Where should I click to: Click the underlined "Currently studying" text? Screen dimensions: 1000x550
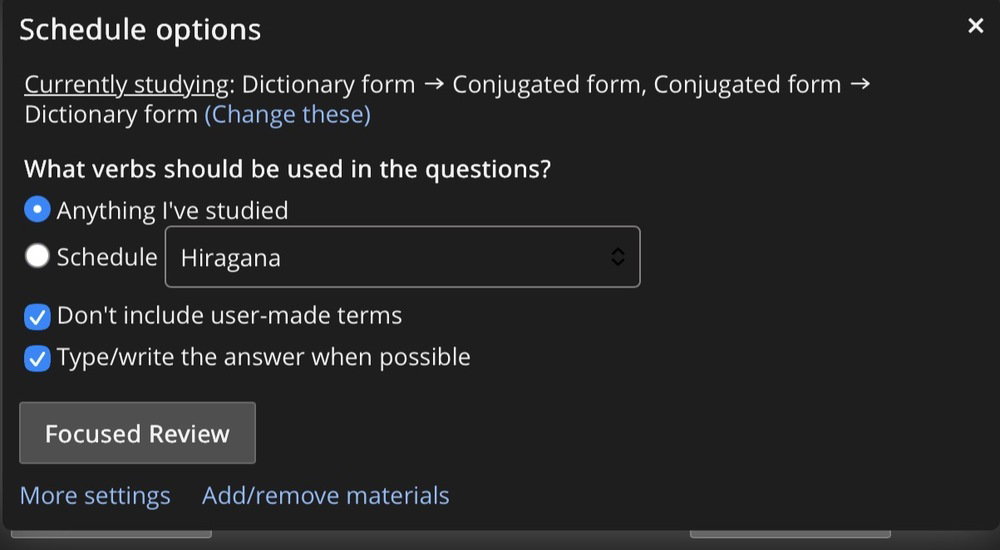126,84
